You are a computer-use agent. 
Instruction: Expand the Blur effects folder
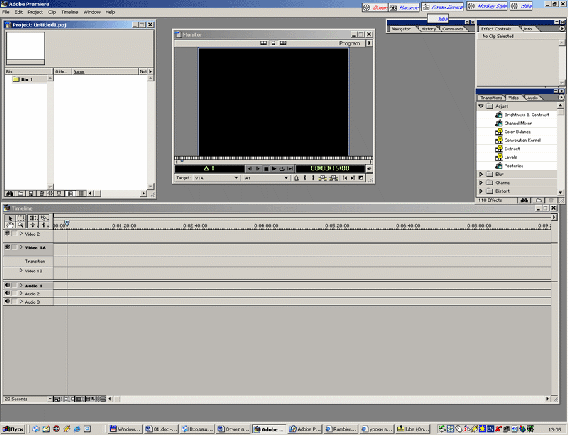tap(481, 174)
